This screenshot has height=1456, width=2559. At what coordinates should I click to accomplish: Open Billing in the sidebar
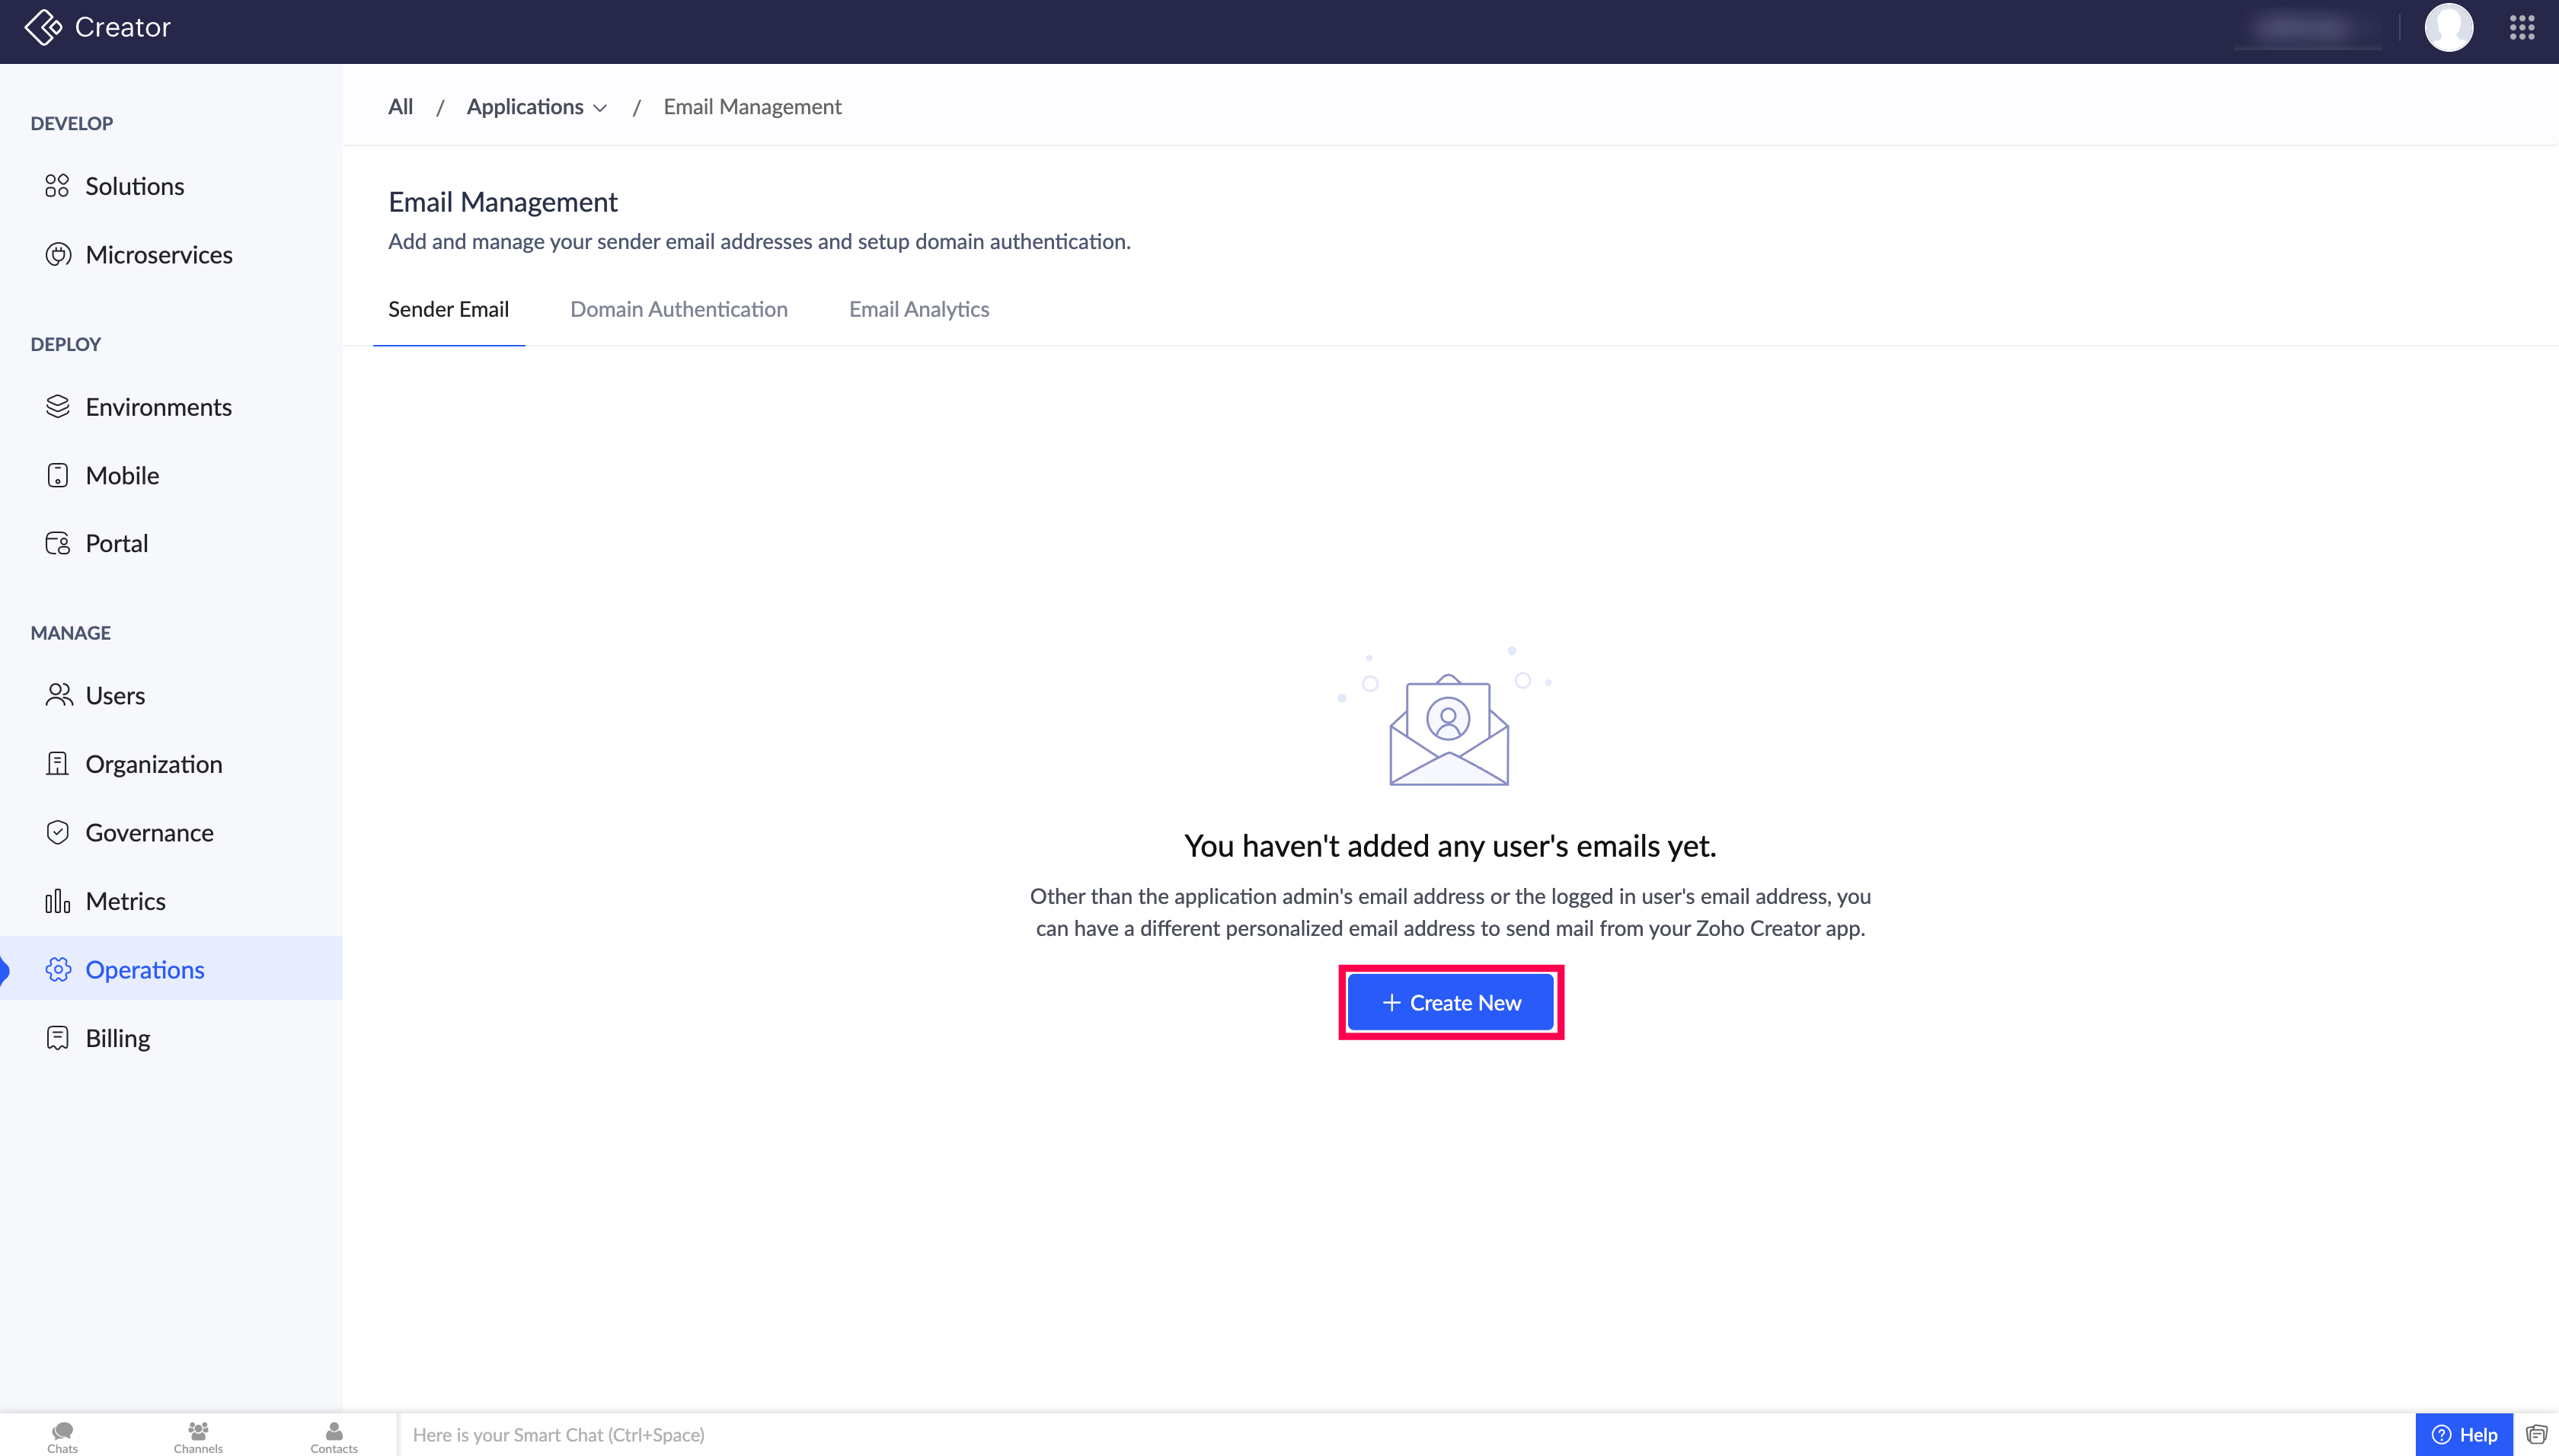pyautogui.click(x=118, y=1038)
